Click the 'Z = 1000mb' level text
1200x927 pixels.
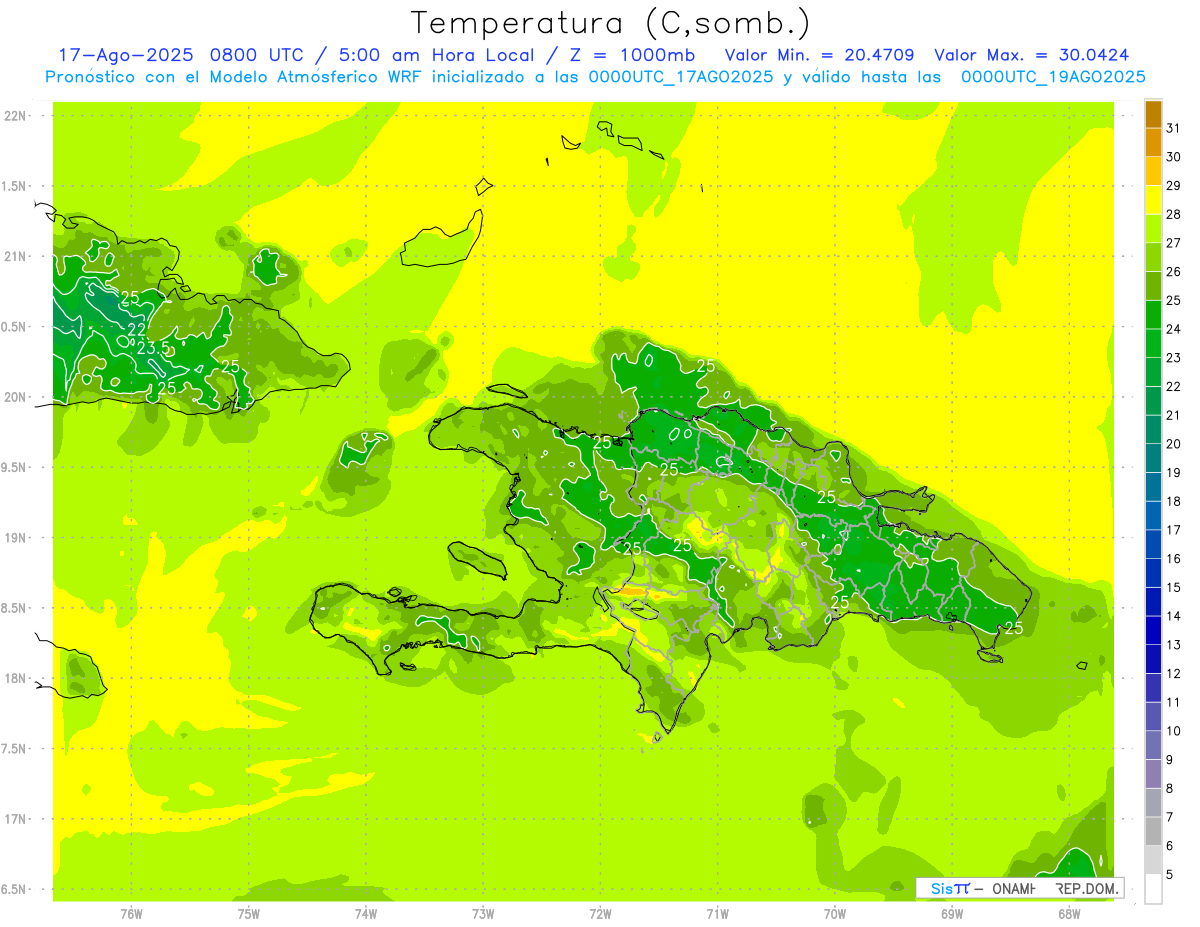pos(629,55)
